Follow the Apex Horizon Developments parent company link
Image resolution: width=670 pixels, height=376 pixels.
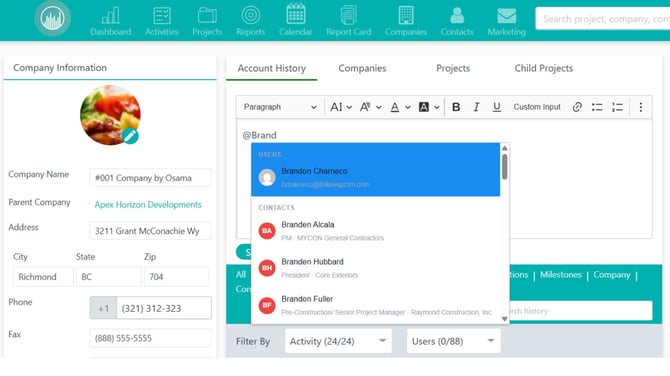pos(148,205)
